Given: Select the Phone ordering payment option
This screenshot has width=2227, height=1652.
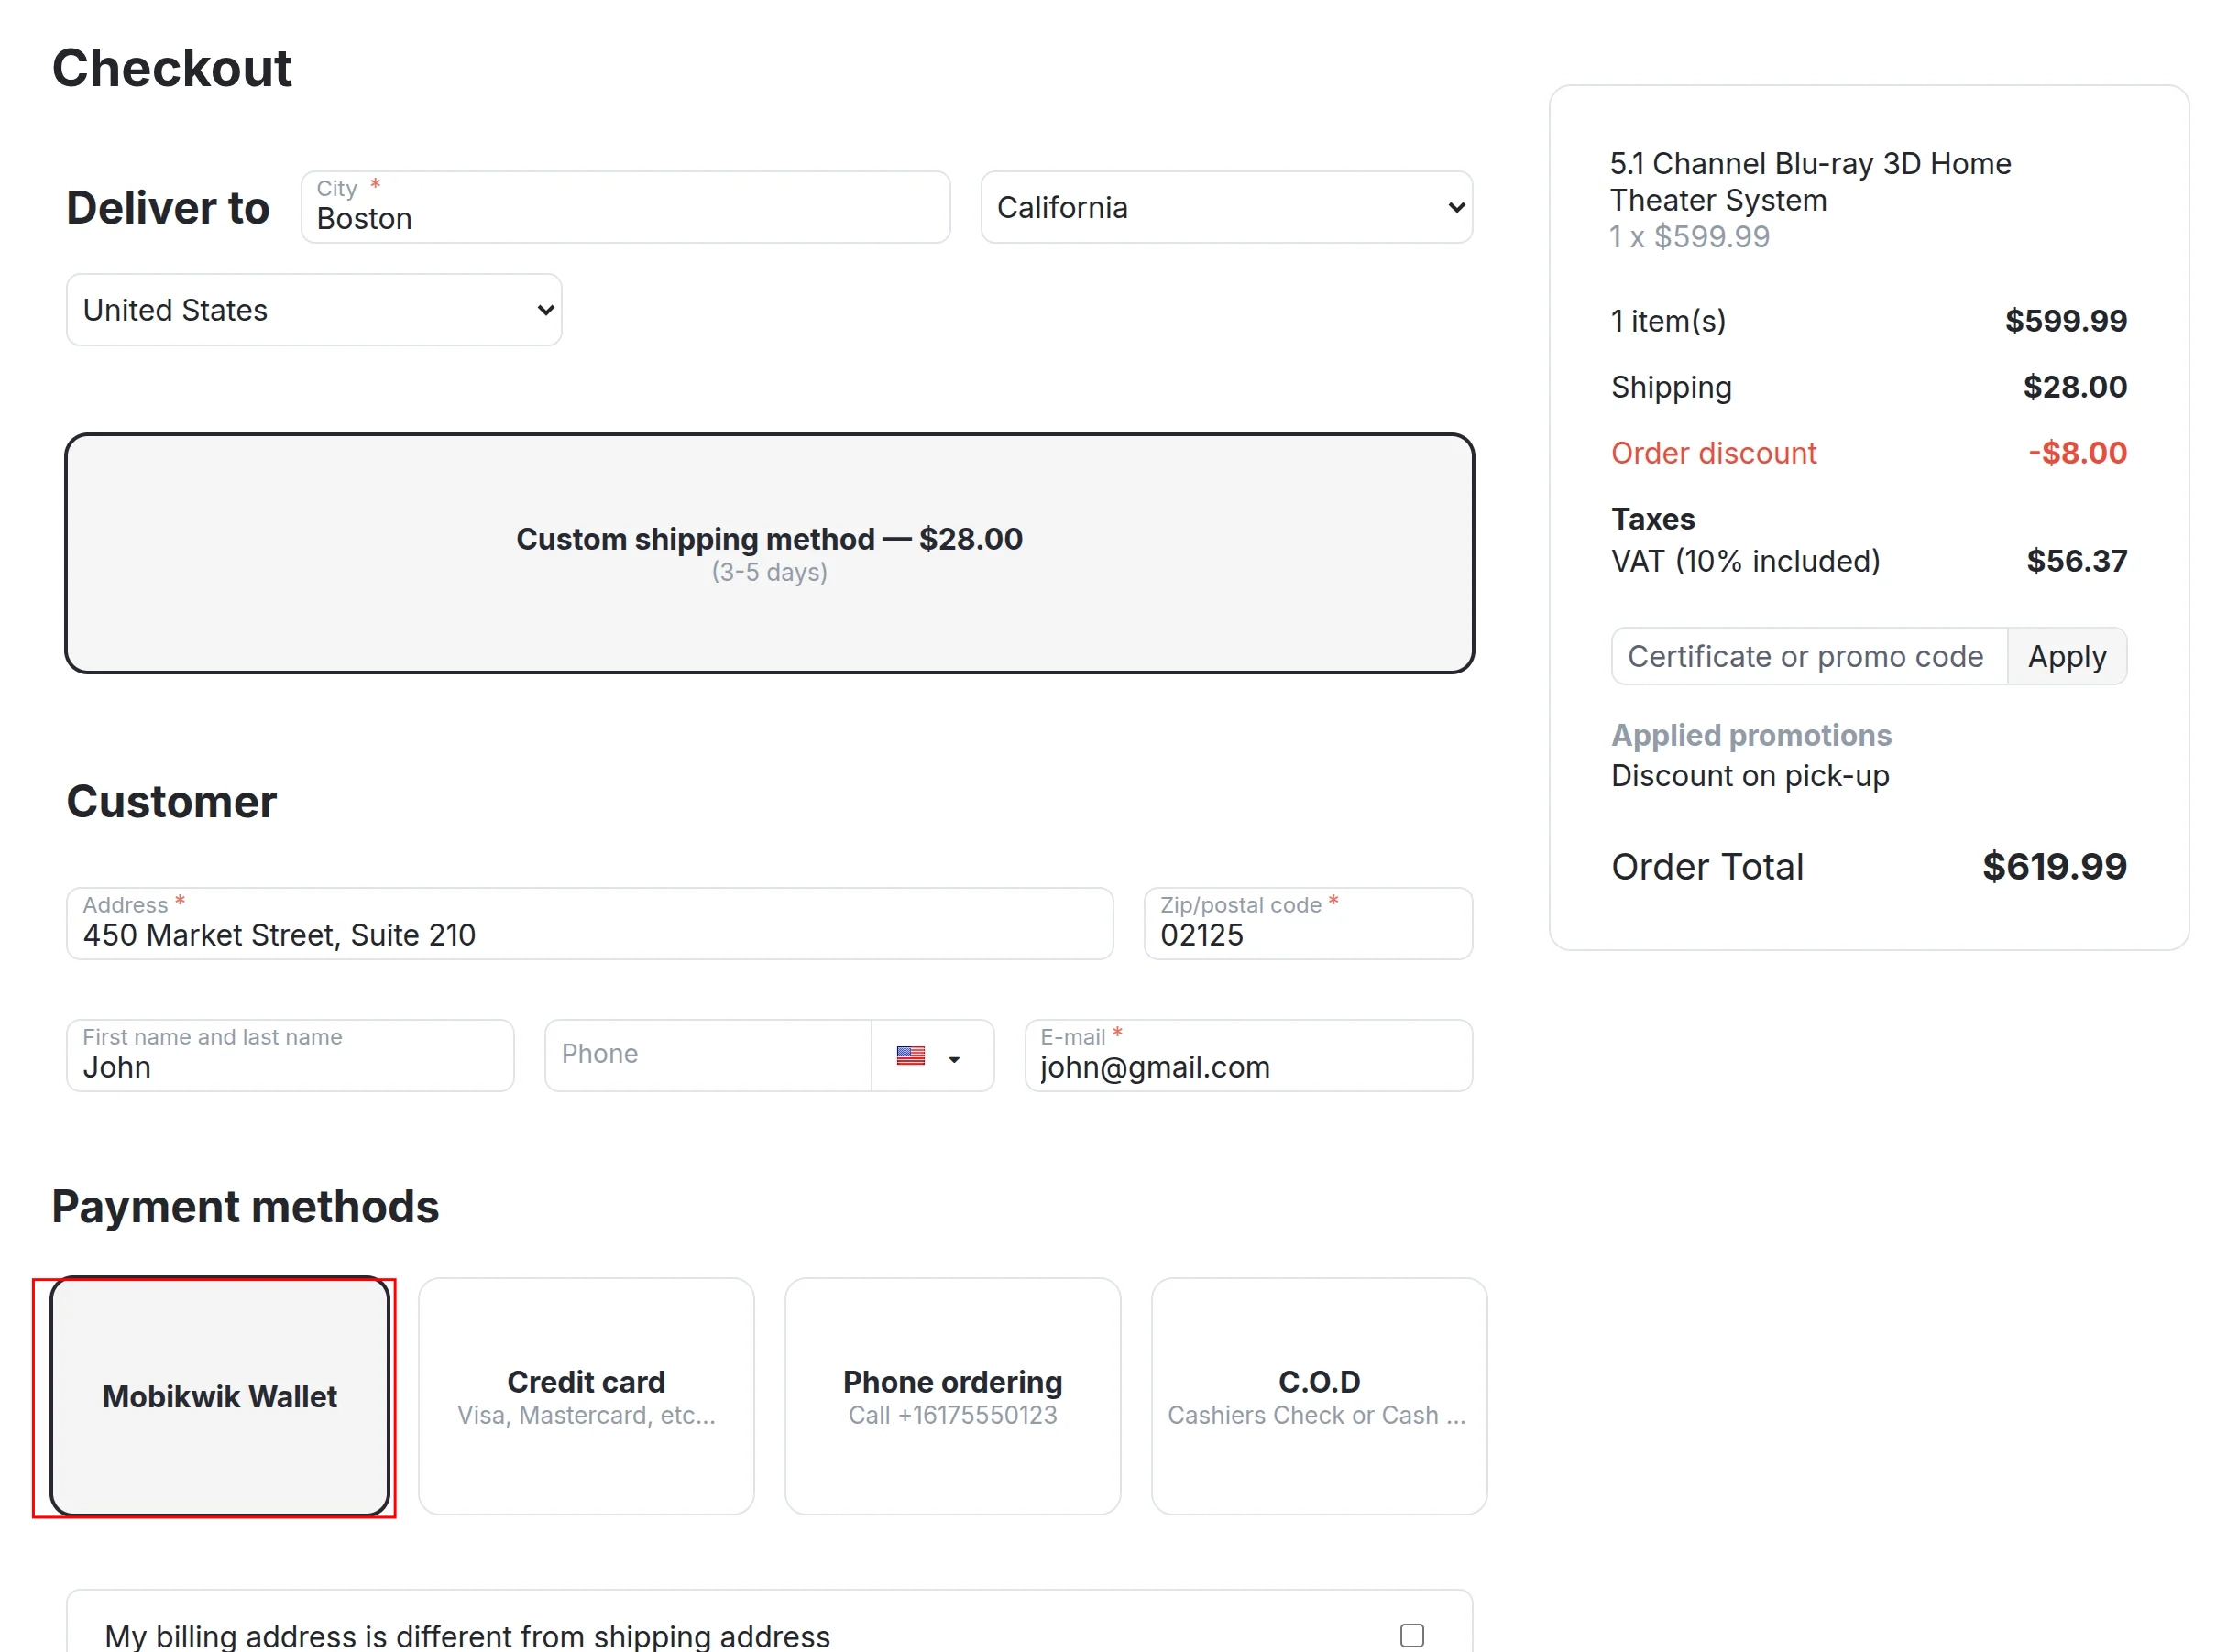Looking at the screenshot, I should pos(952,1396).
